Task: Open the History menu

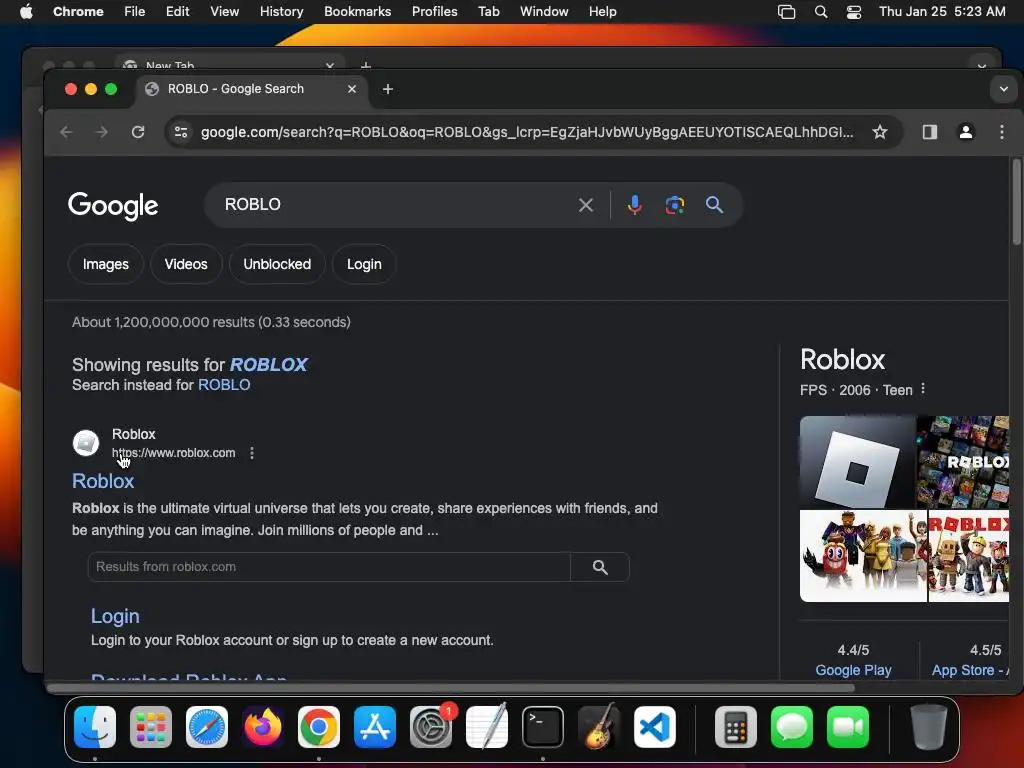Action: 281,12
